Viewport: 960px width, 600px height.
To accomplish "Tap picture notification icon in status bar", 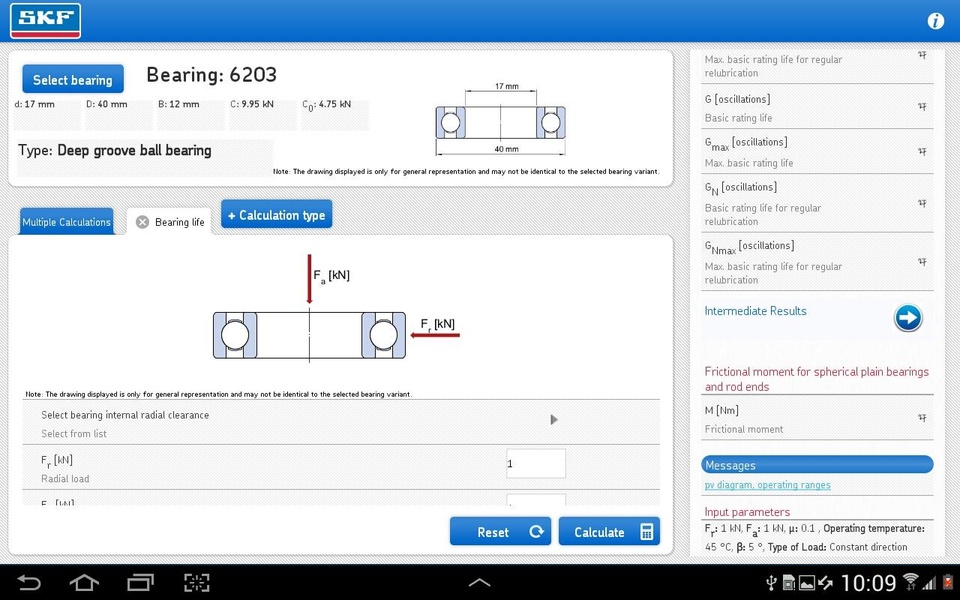I will click(x=807, y=582).
